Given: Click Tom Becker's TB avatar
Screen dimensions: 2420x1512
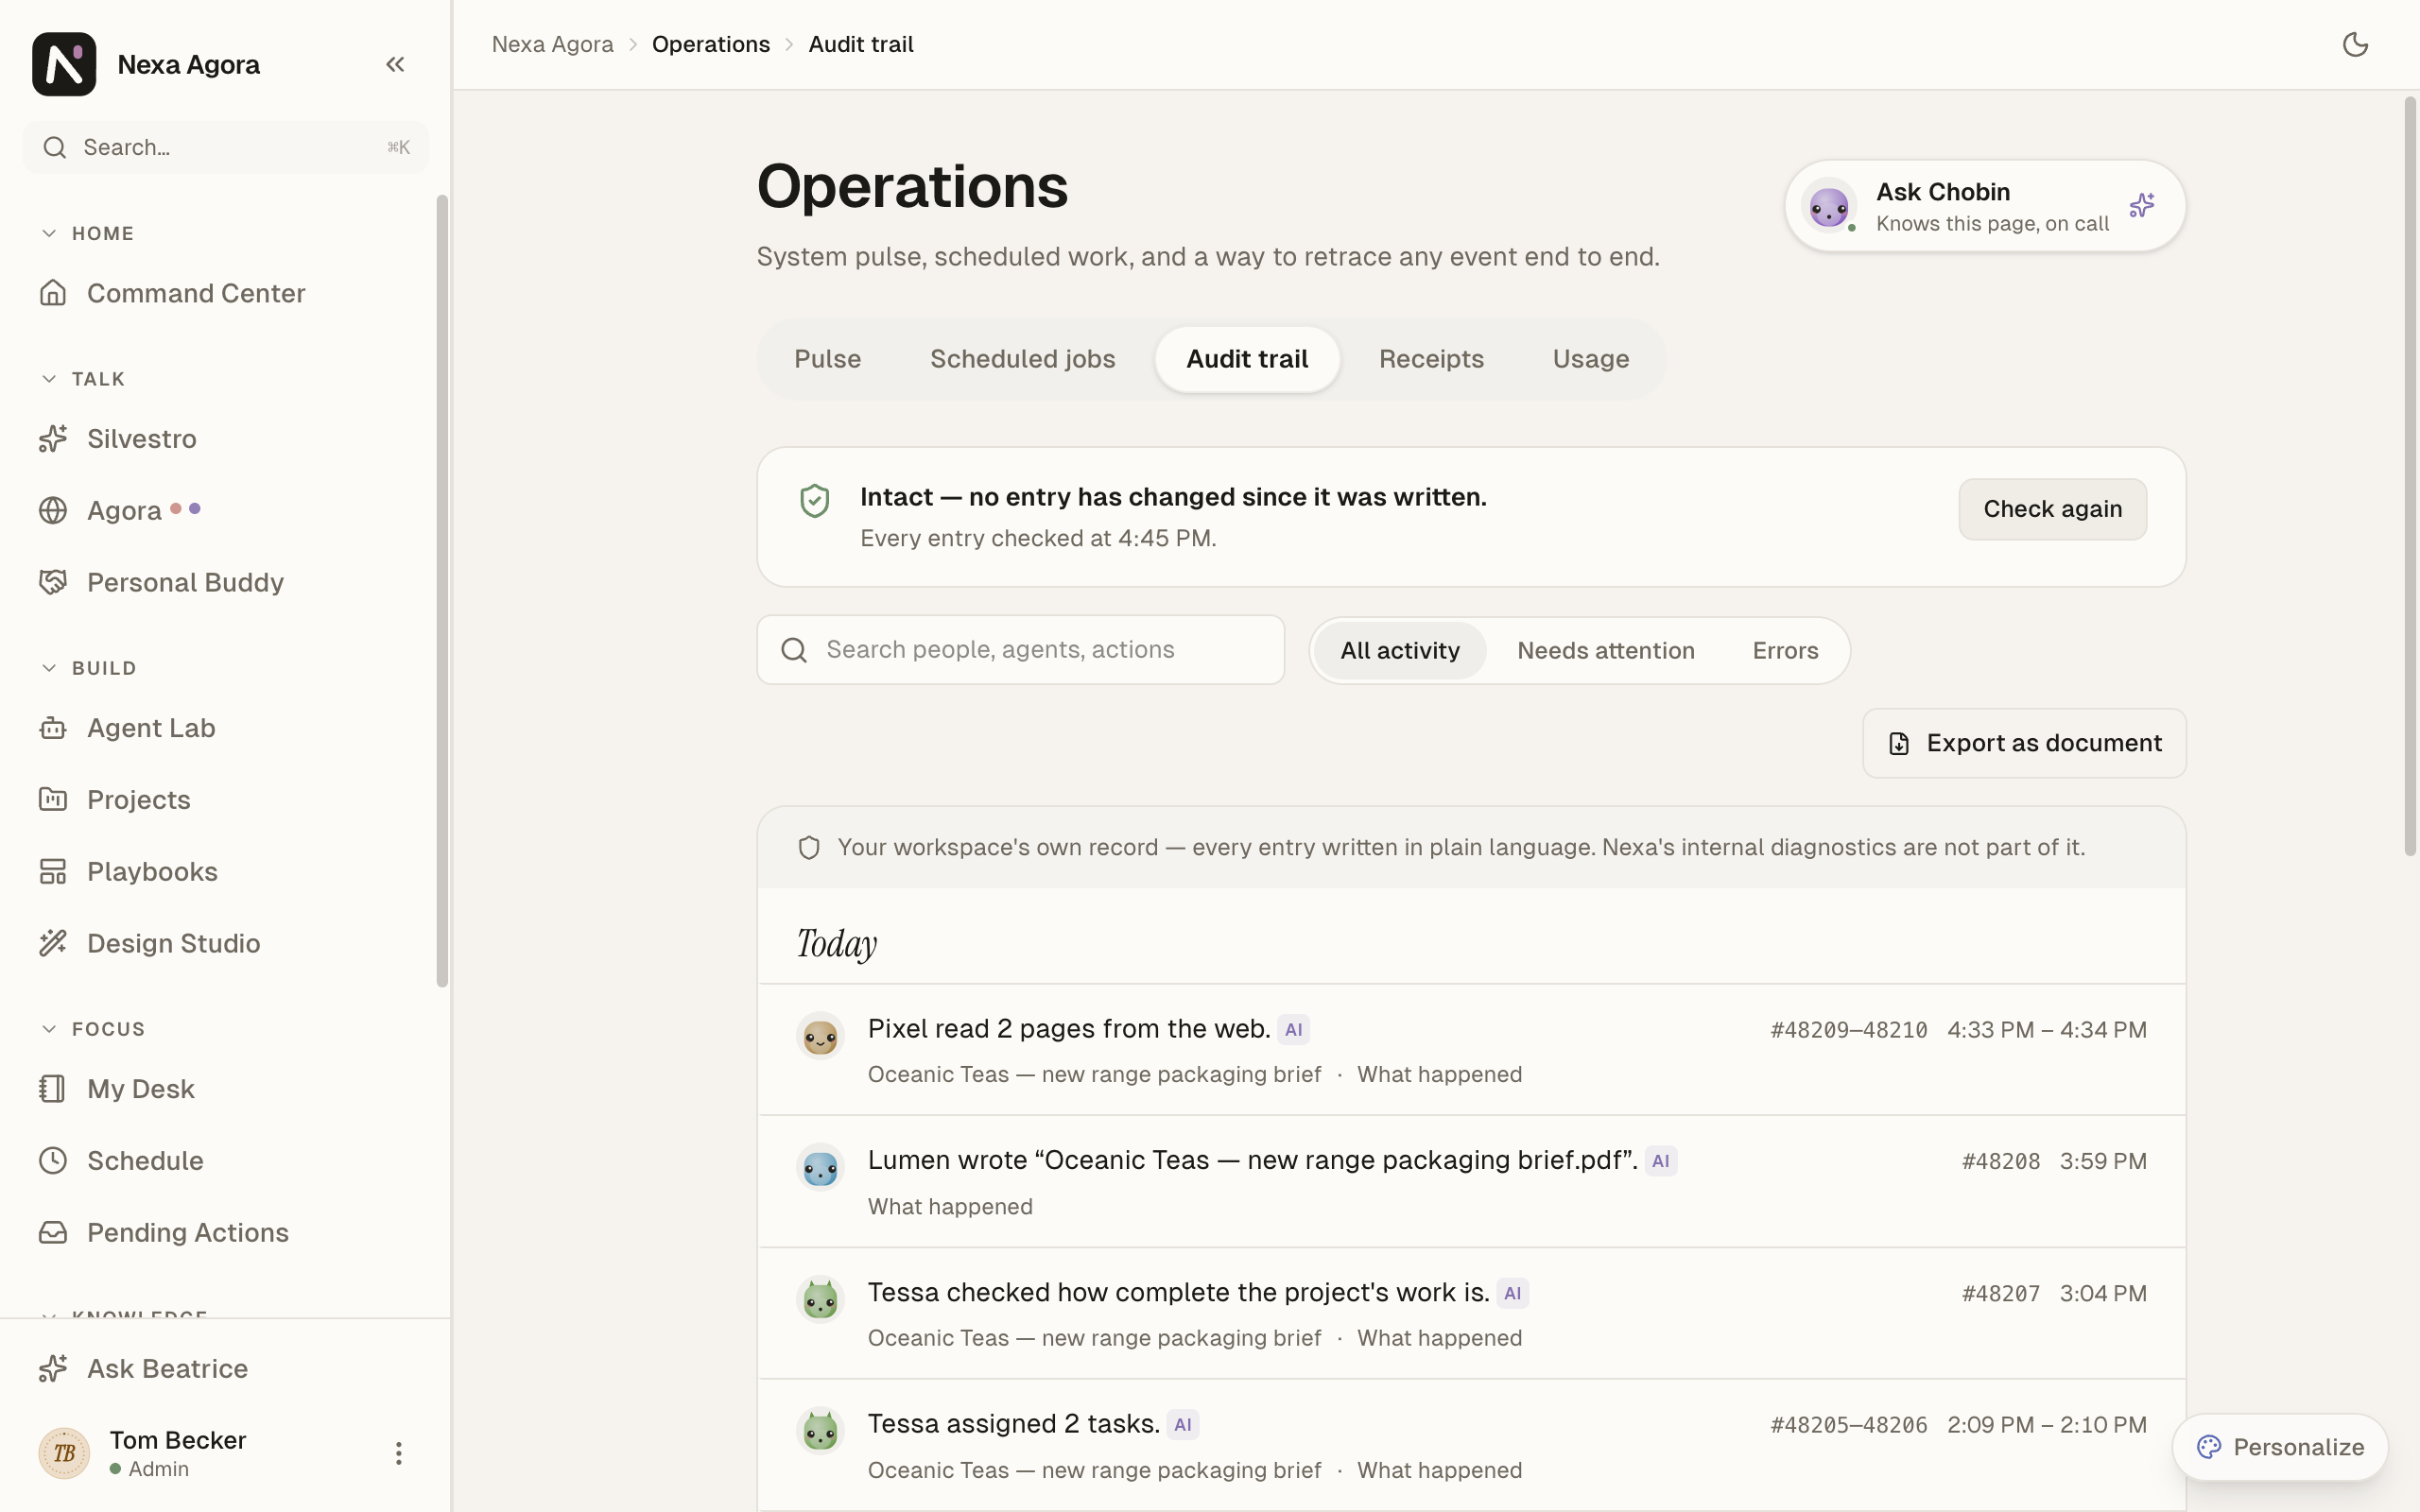Looking at the screenshot, I should (x=64, y=1453).
